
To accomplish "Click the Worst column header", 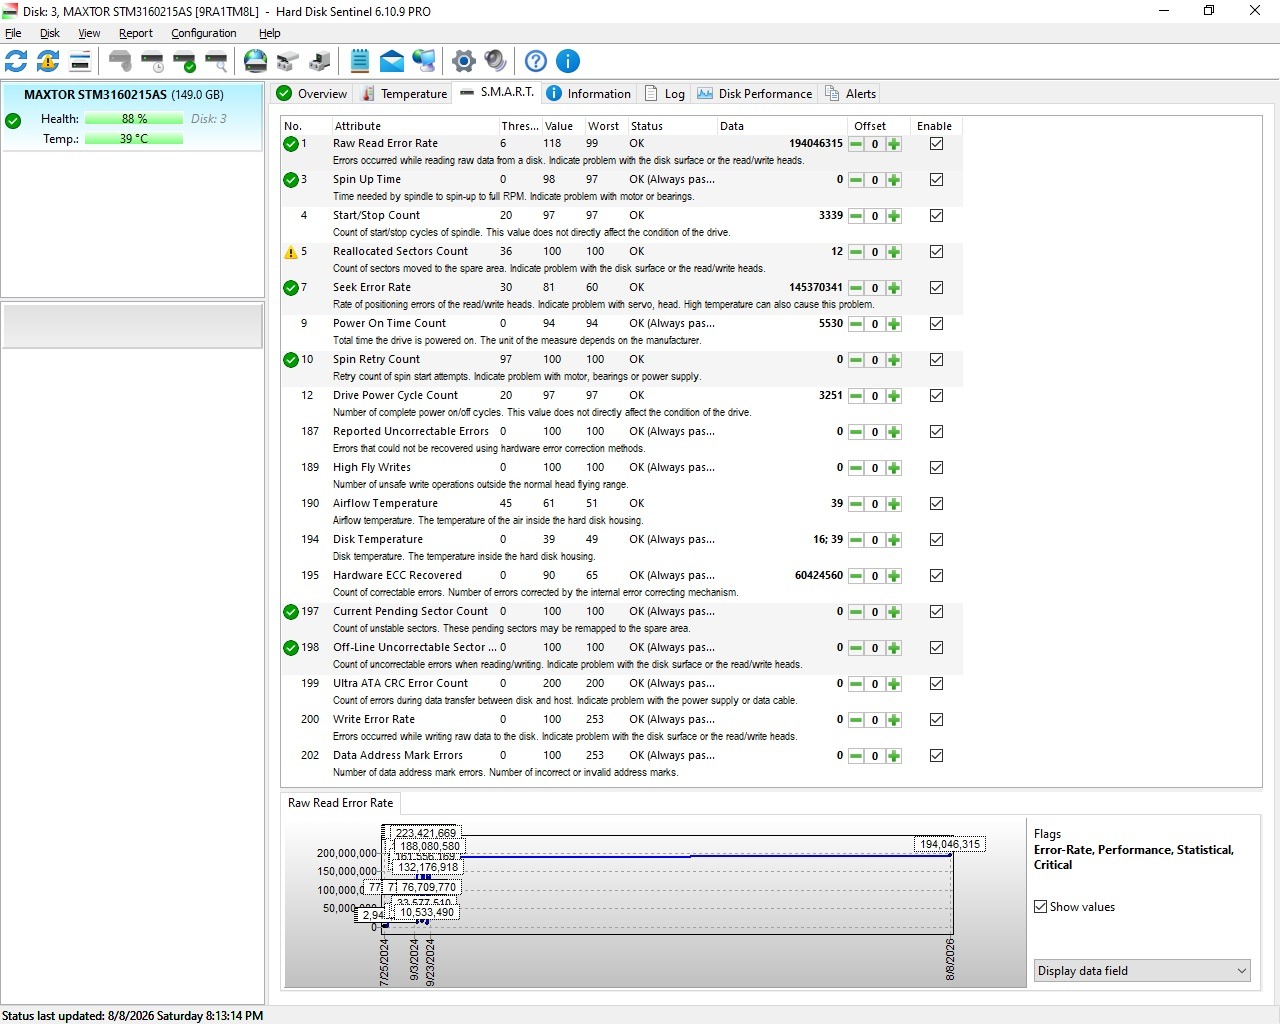I will [606, 126].
